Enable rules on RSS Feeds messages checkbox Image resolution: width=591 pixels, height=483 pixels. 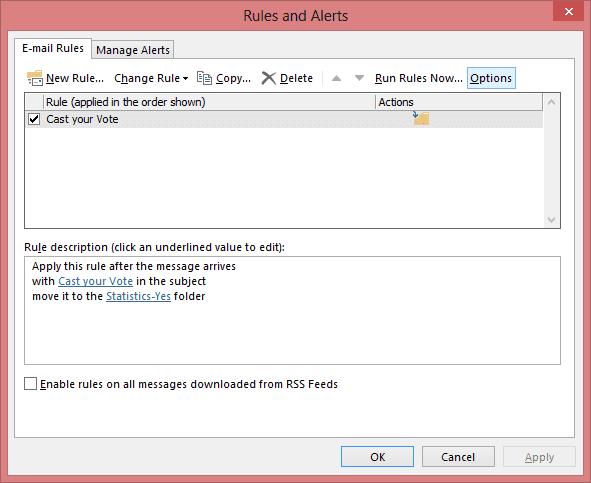(x=31, y=383)
